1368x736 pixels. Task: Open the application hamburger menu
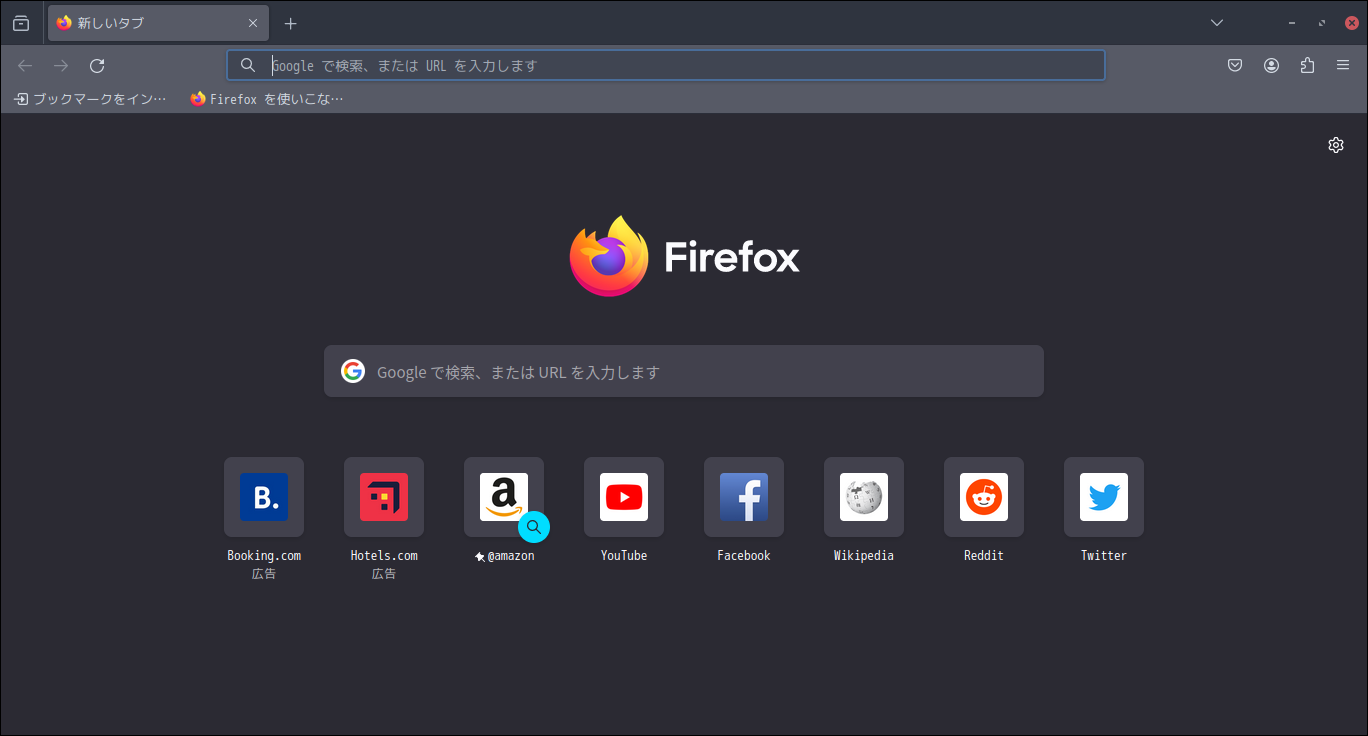pyautogui.click(x=1343, y=66)
